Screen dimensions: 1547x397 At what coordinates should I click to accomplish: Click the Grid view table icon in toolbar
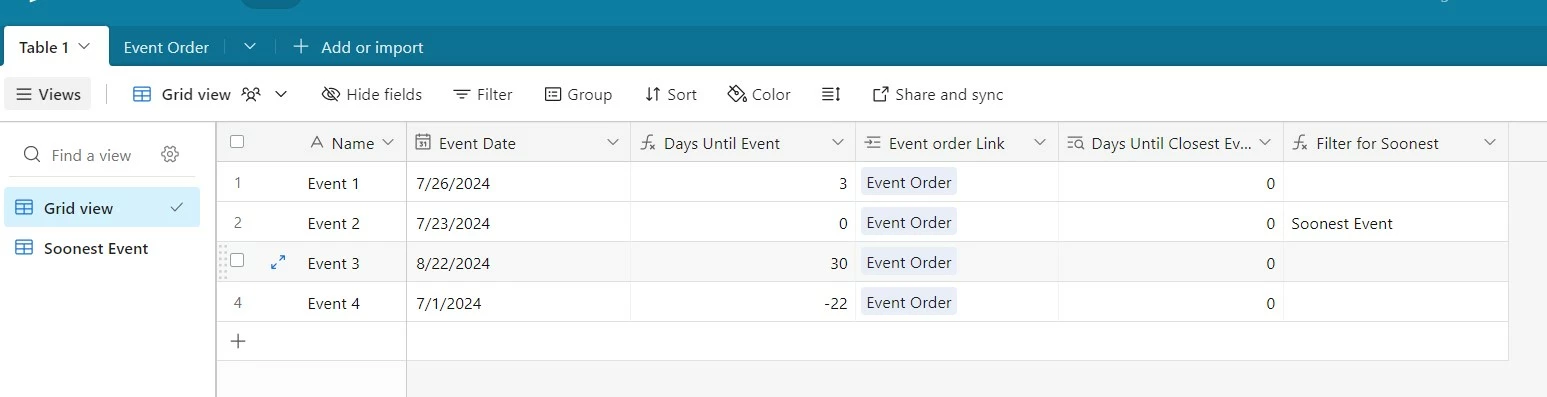pyautogui.click(x=143, y=94)
